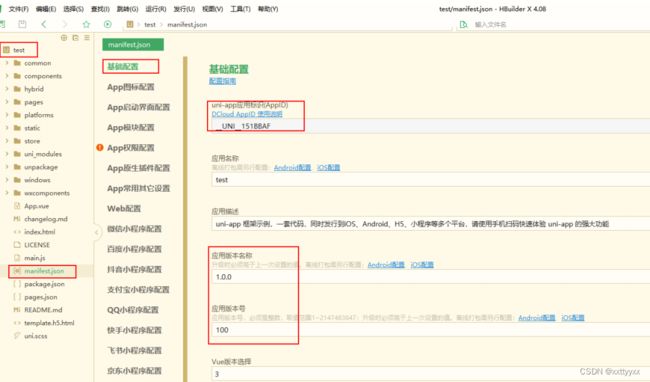Click manifest.json in the breadcrumb path
This screenshot has width=650, height=382.
tap(187, 25)
